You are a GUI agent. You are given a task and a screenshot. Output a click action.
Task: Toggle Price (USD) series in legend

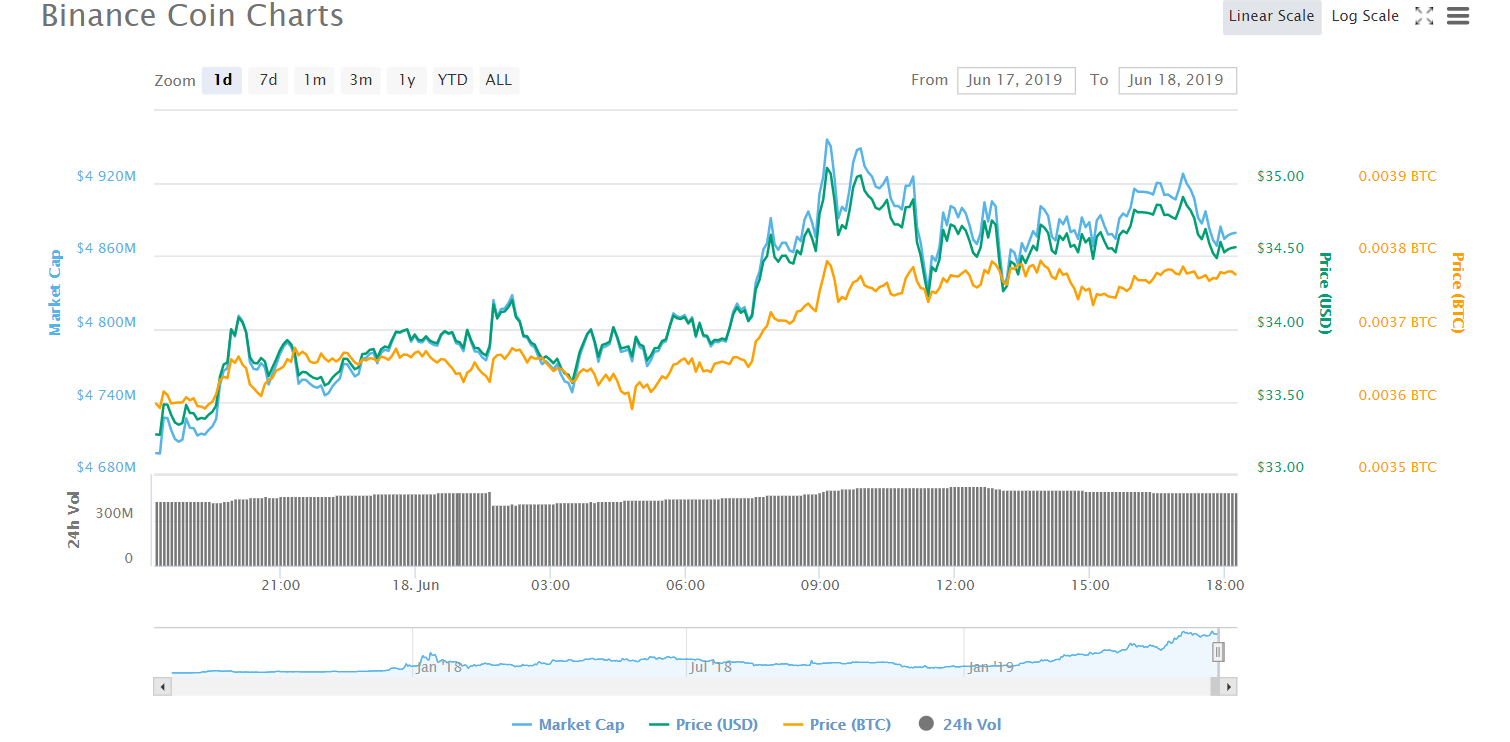tap(703, 725)
